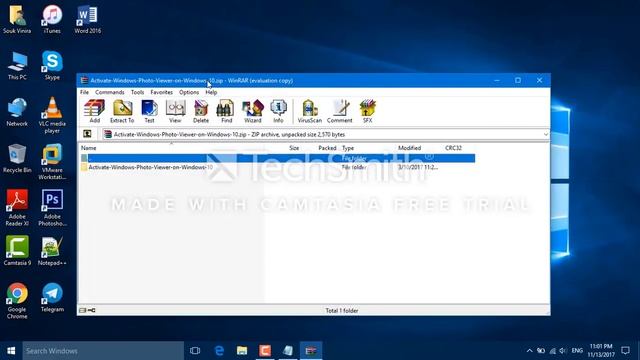Click the ENG language indicator
640x360 pixels.
[577, 351]
